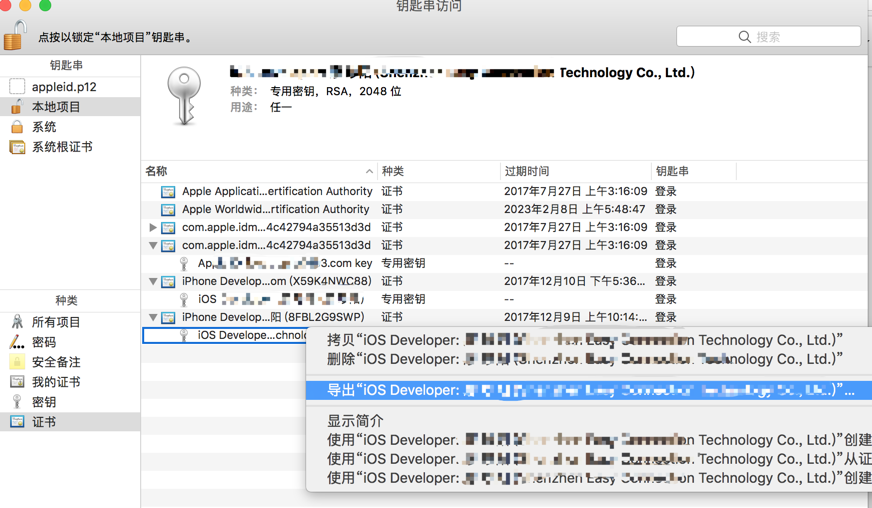
Task: Click the certificate icon of Apple Applicati...ertification Authority
Action: (168, 192)
